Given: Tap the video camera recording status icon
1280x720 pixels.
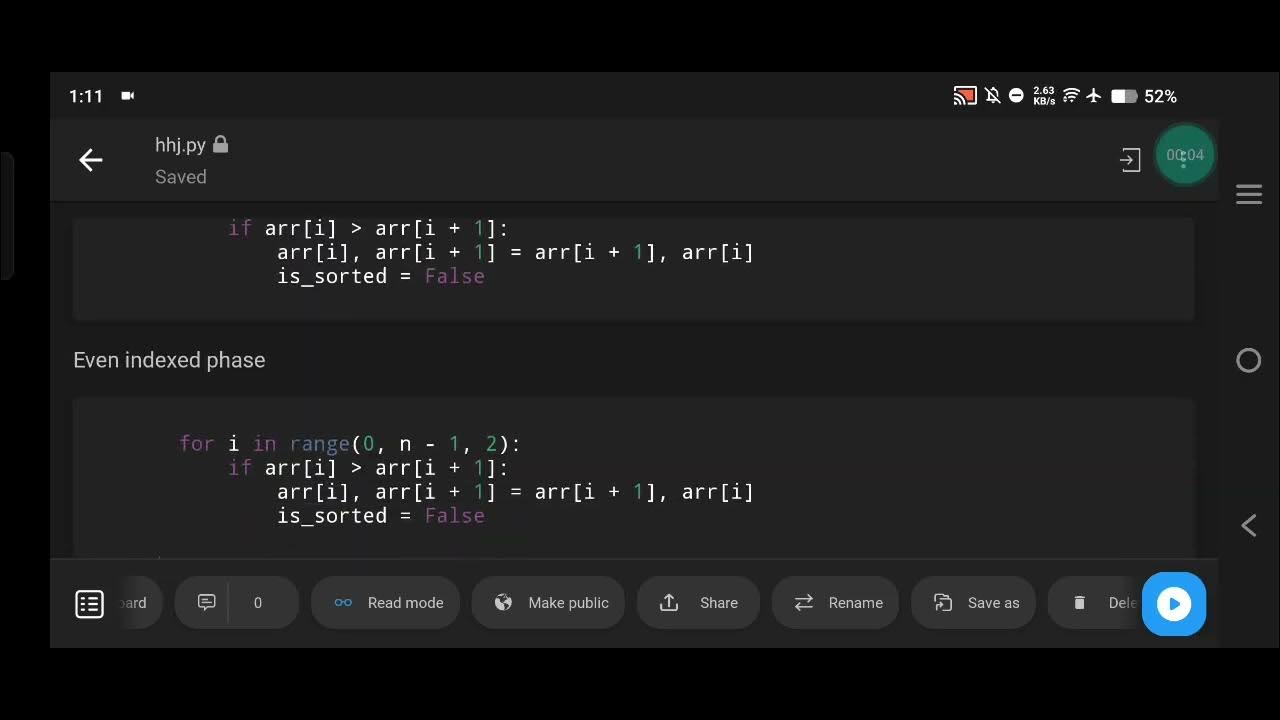Looking at the screenshot, I should (x=128, y=96).
